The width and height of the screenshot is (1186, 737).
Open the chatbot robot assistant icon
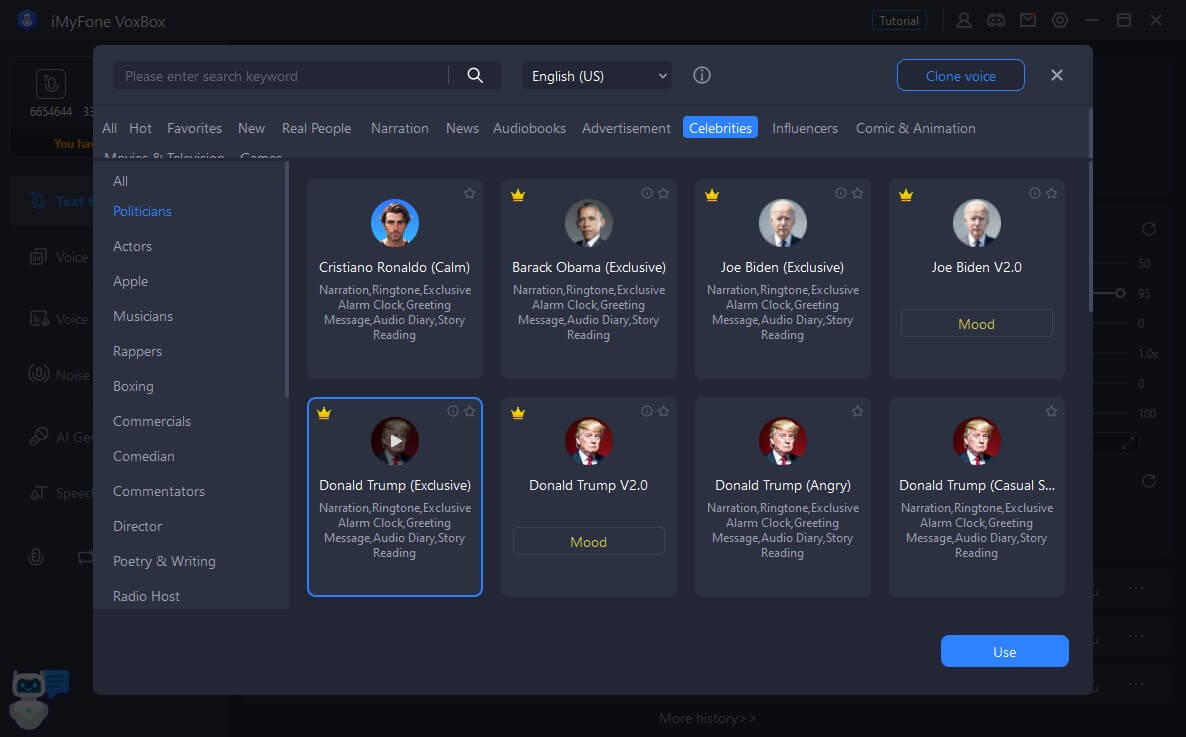tap(38, 698)
